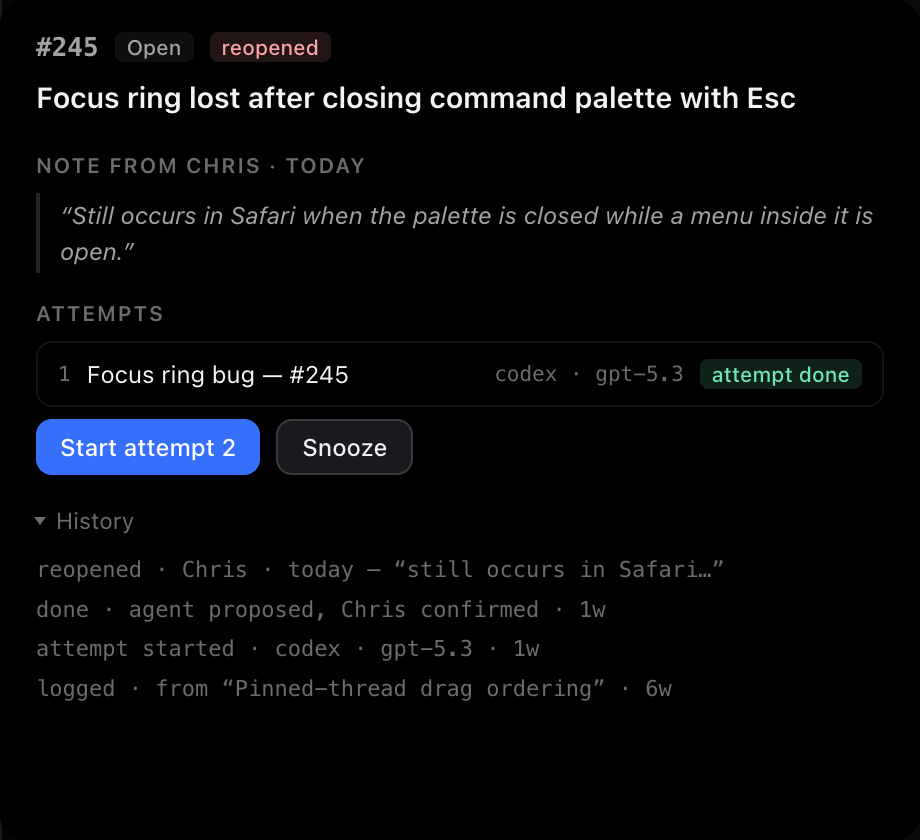Click the Start attempt 2 button
920x840 pixels.
[x=148, y=447]
